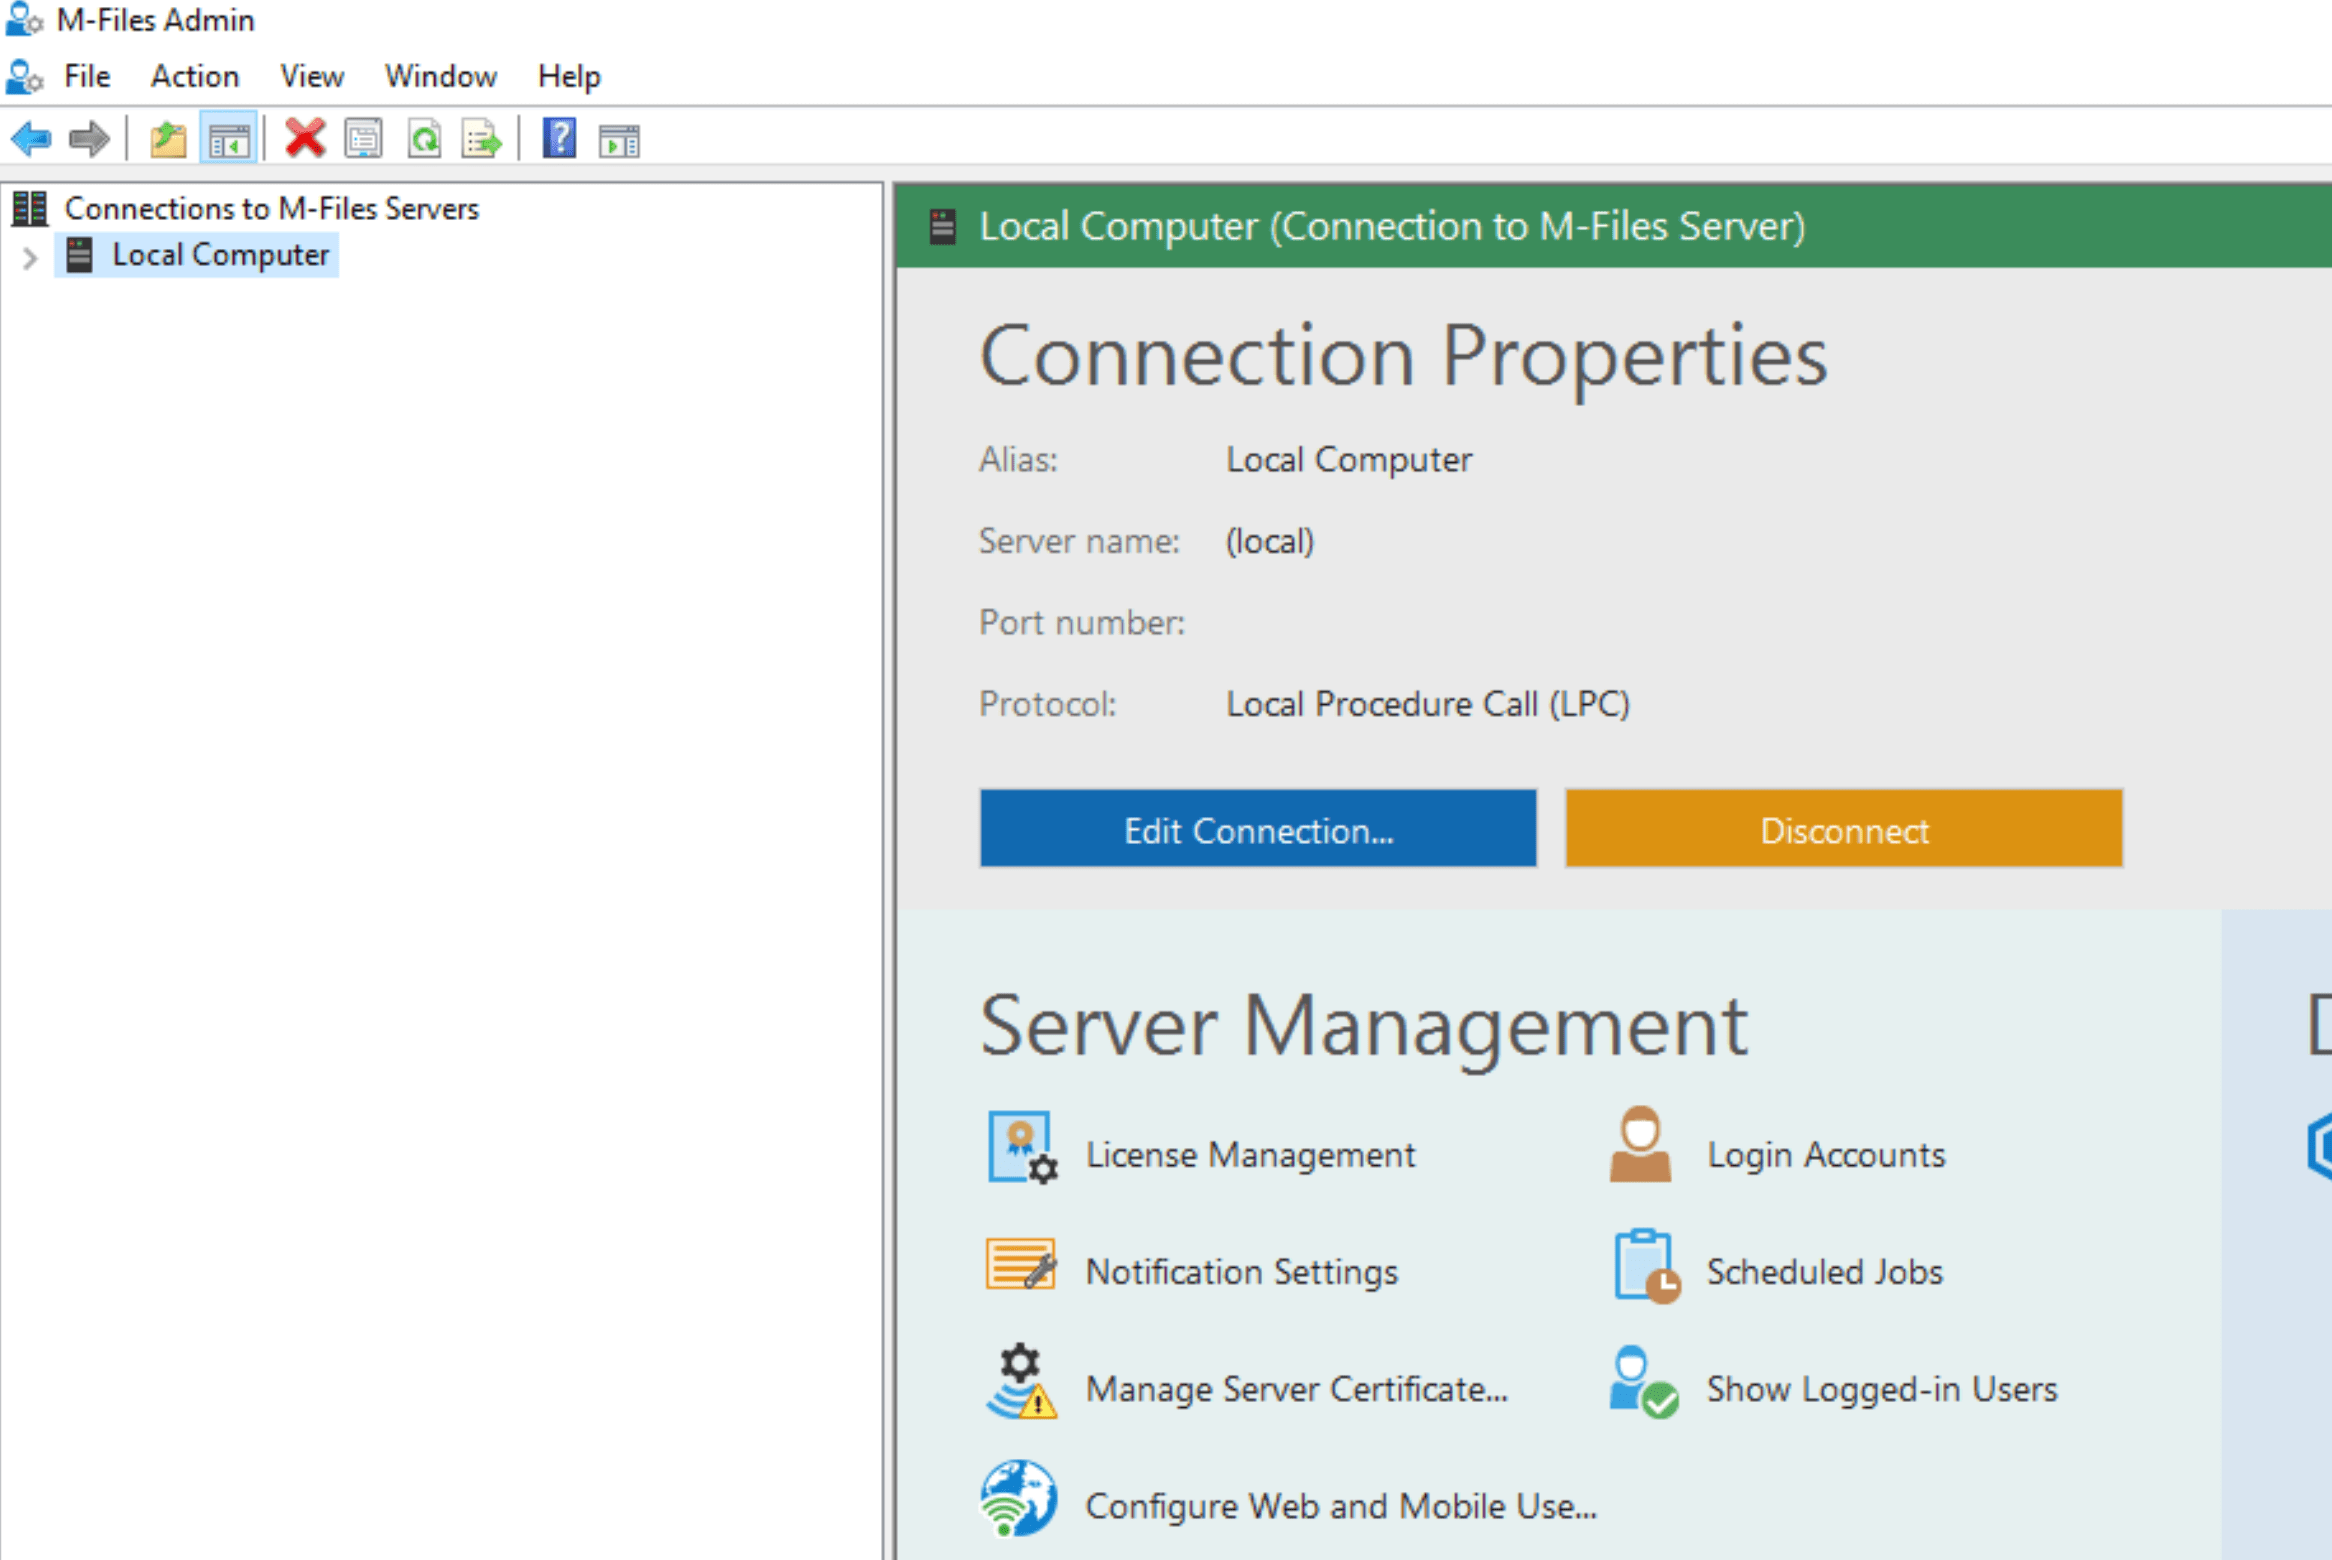Screen dimensions: 2332x1560
Task: Click Show Logged-in Users
Action: [x=1880, y=1388]
